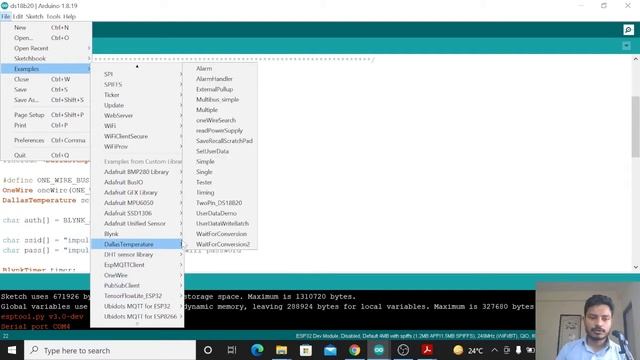Open the Timing example sketch
The height and width of the screenshot is (360, 640).
(x=220, y=192)
